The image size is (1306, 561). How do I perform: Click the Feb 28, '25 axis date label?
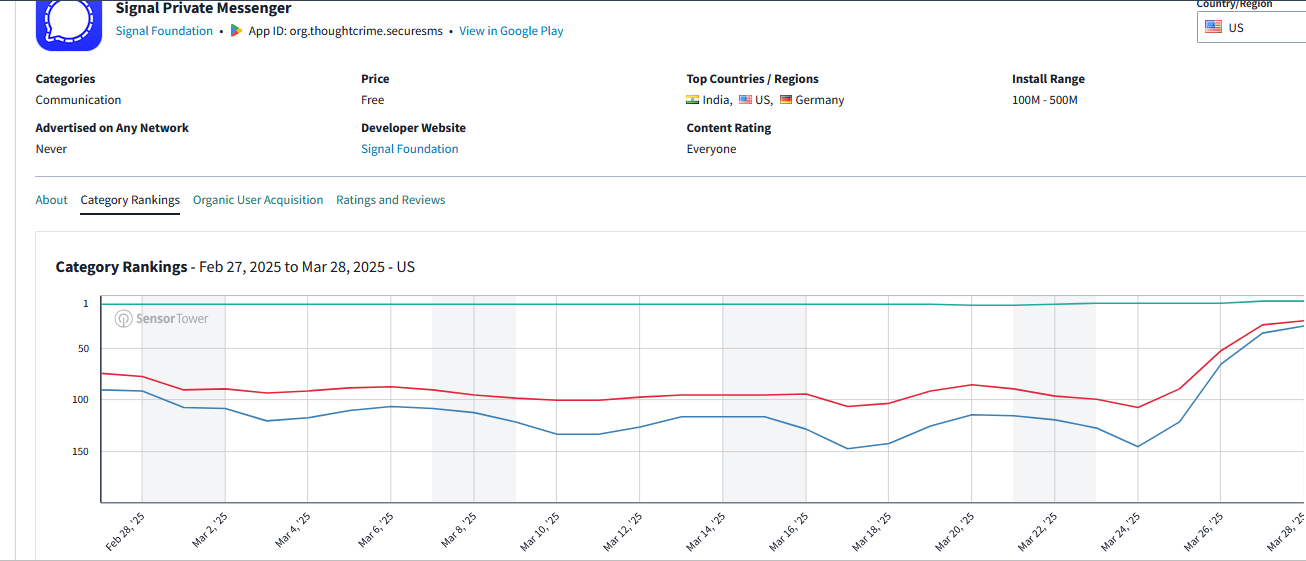click(x=125, y=532)
